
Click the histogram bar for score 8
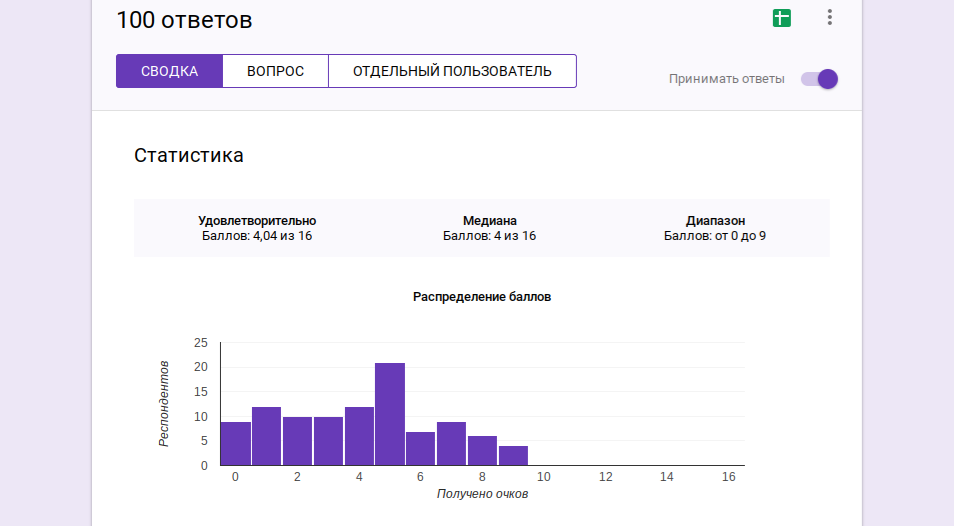click(482, 451)
